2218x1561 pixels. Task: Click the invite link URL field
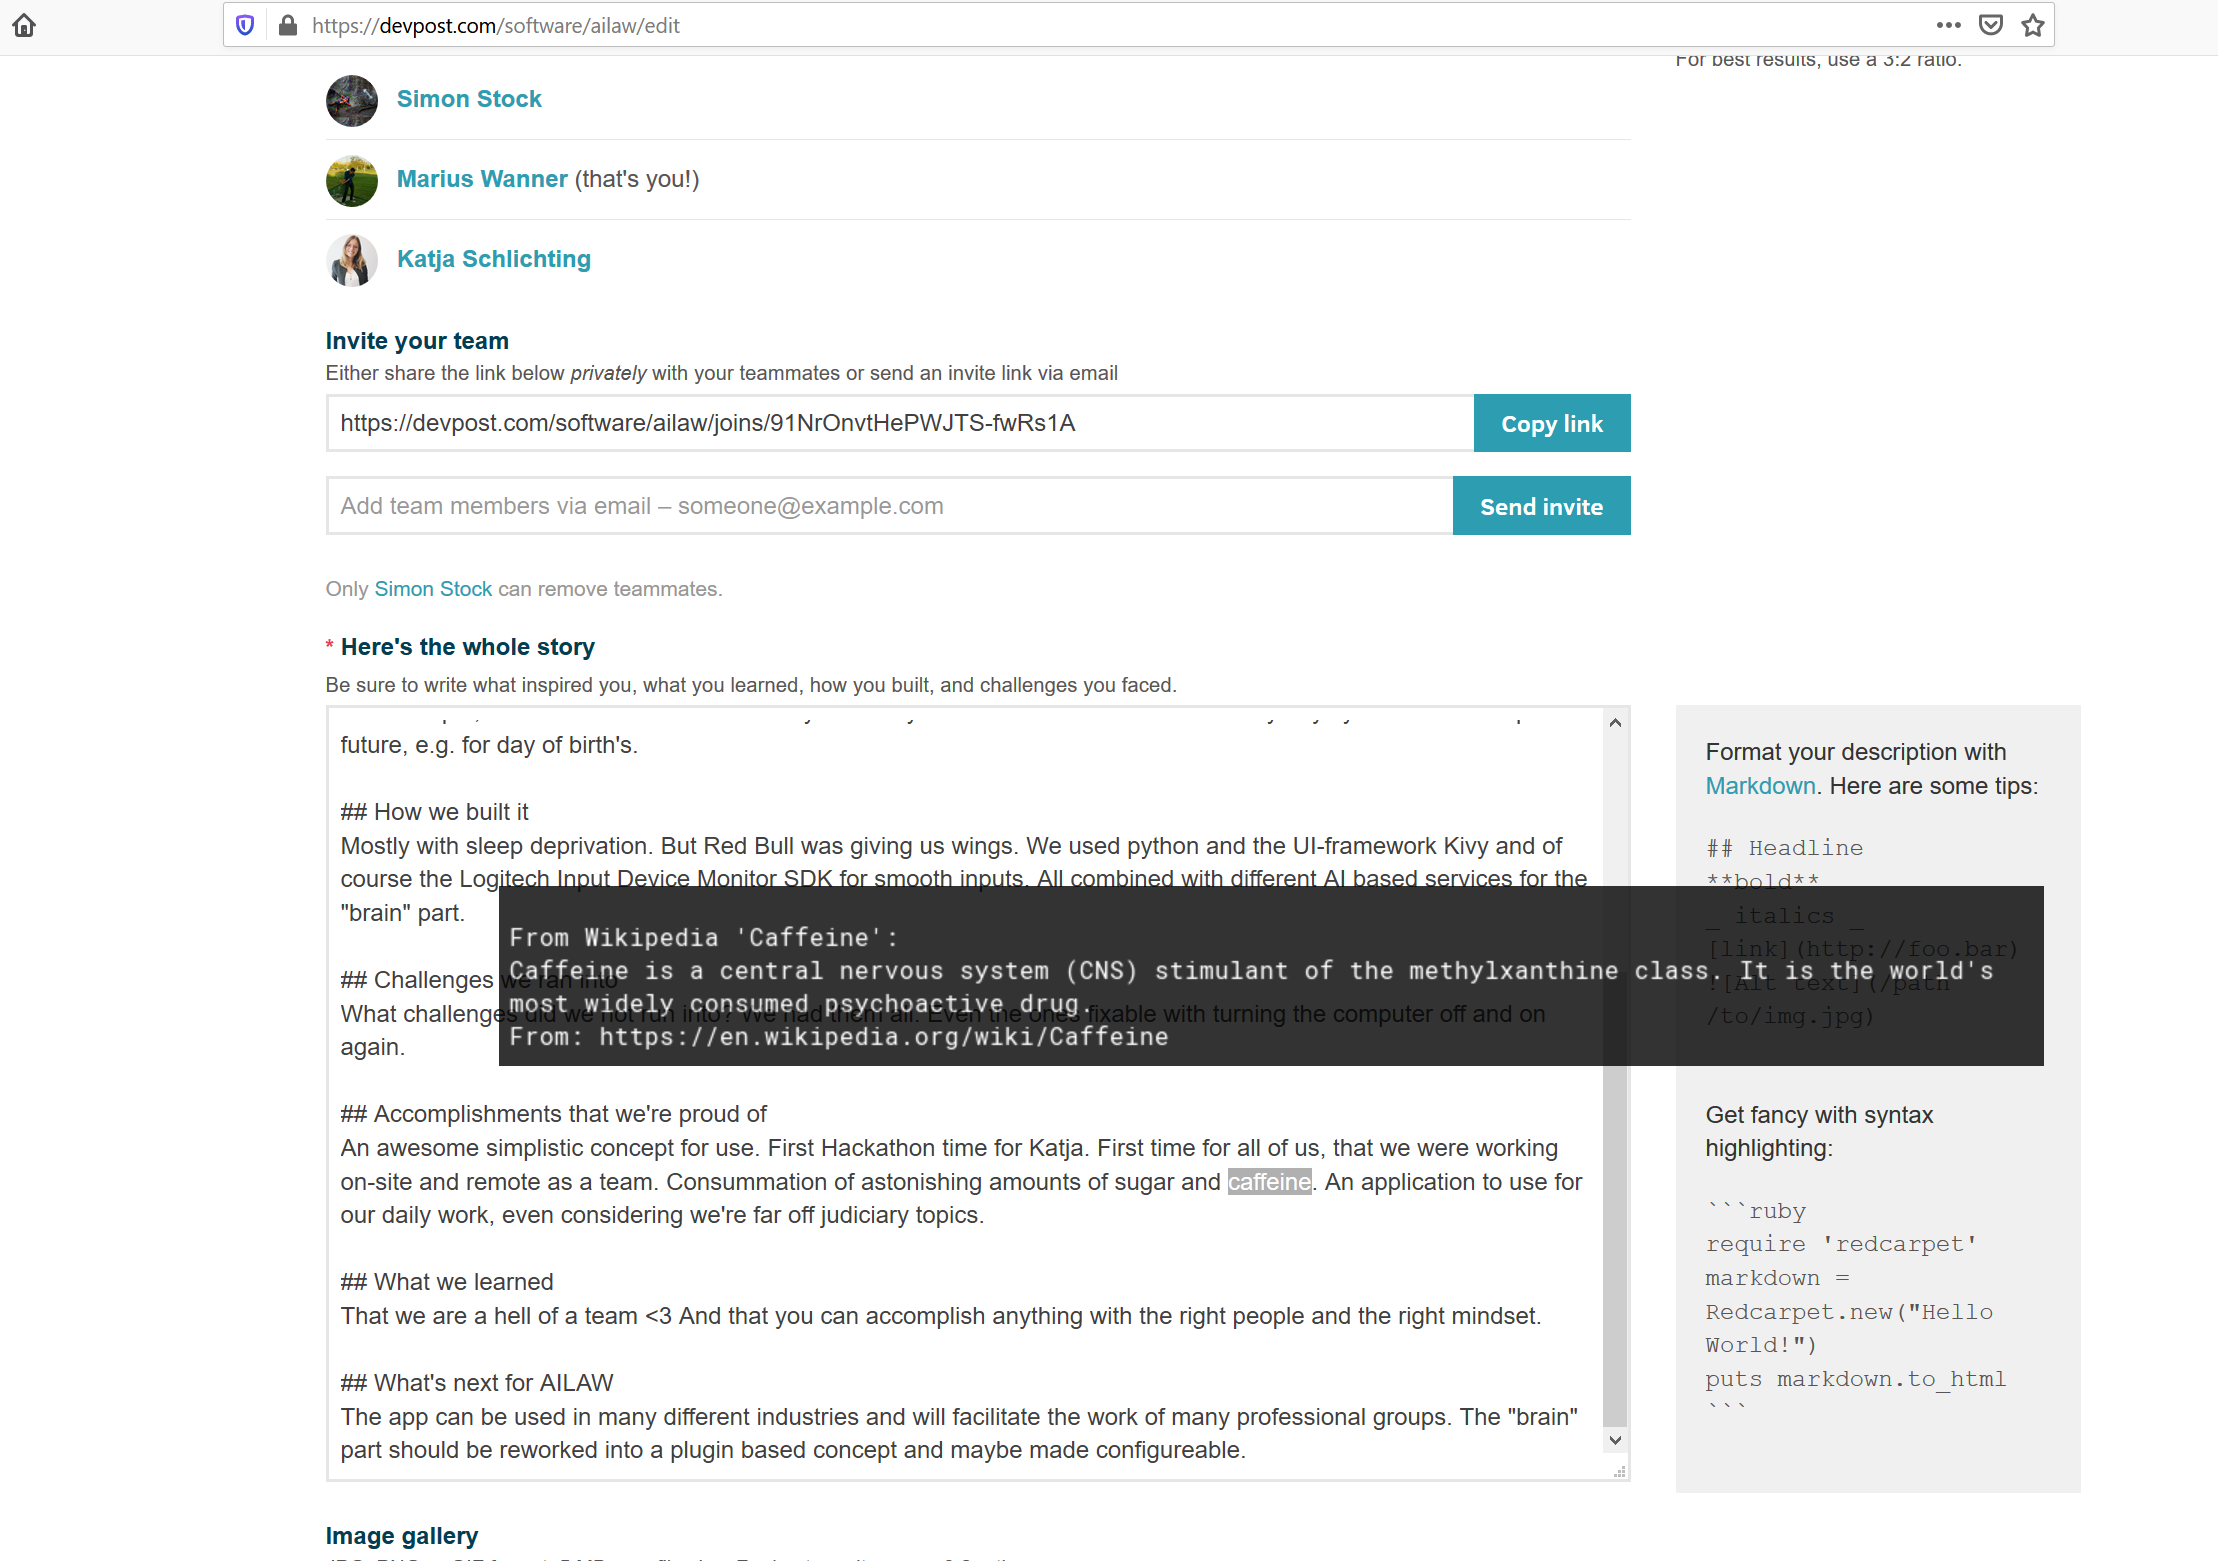(899, 423)
